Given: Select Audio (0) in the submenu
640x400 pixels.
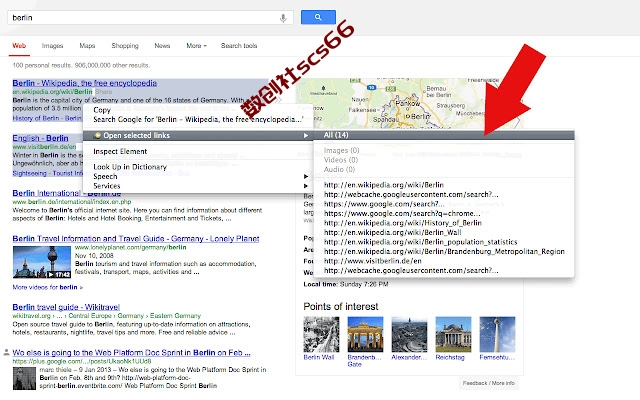Looking at the screenshot, I should point(339,169).
